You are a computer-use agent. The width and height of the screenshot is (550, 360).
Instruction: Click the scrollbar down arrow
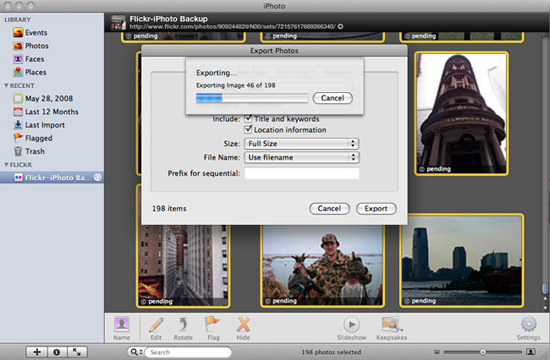pos(545,308)
